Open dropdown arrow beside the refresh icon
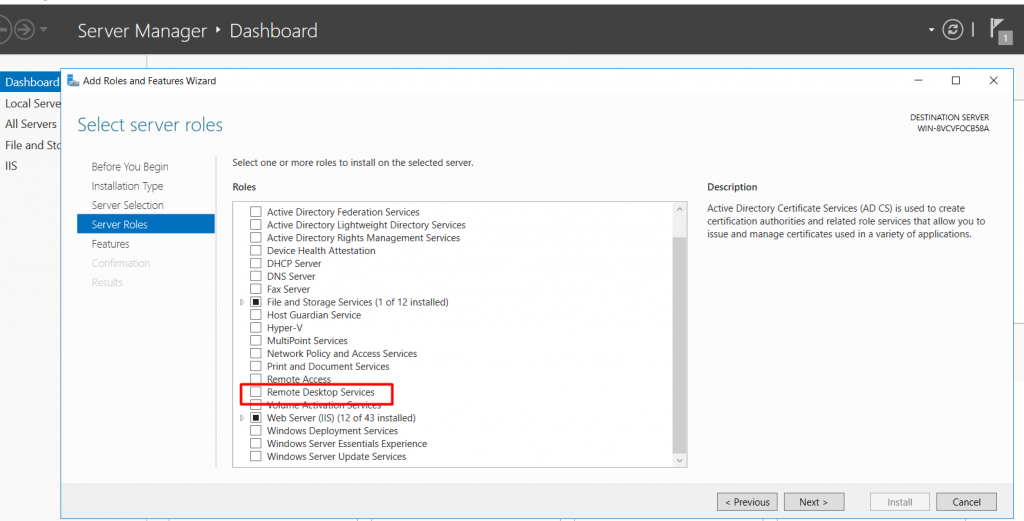Image resolution: width=1024 pixels, height=521 pixels. [x=931, y=30]
